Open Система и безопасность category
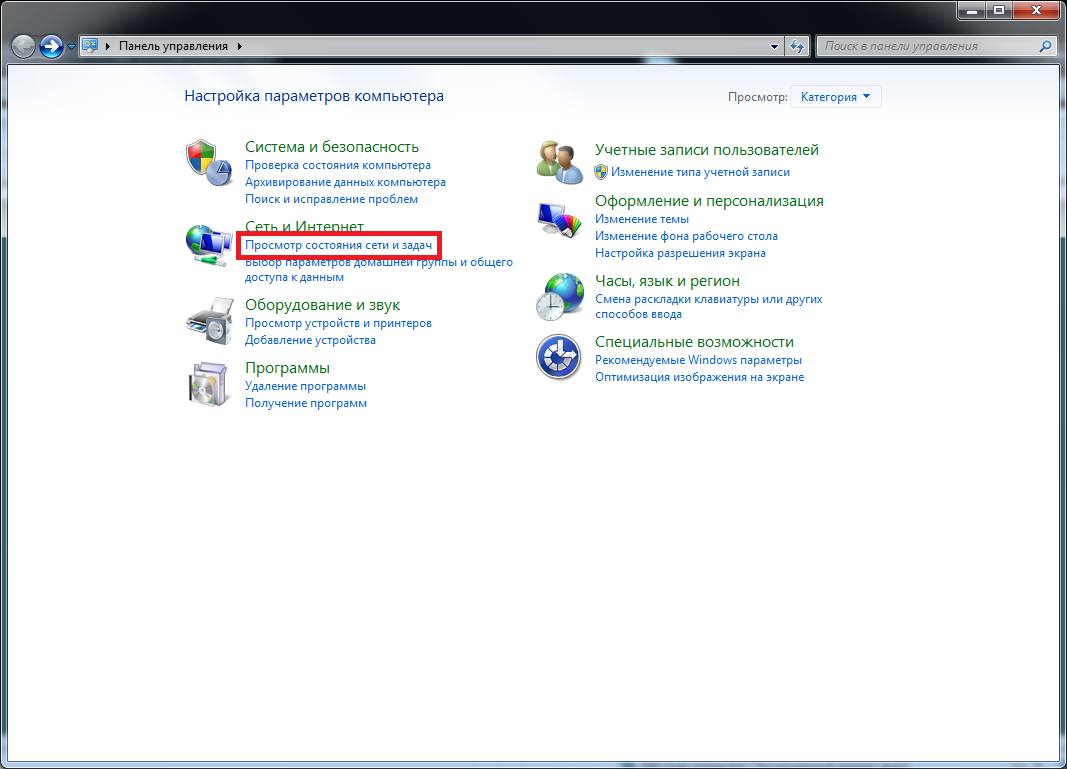The width and height of the screenshot is (1067, 769). click(x=331, y=147)
